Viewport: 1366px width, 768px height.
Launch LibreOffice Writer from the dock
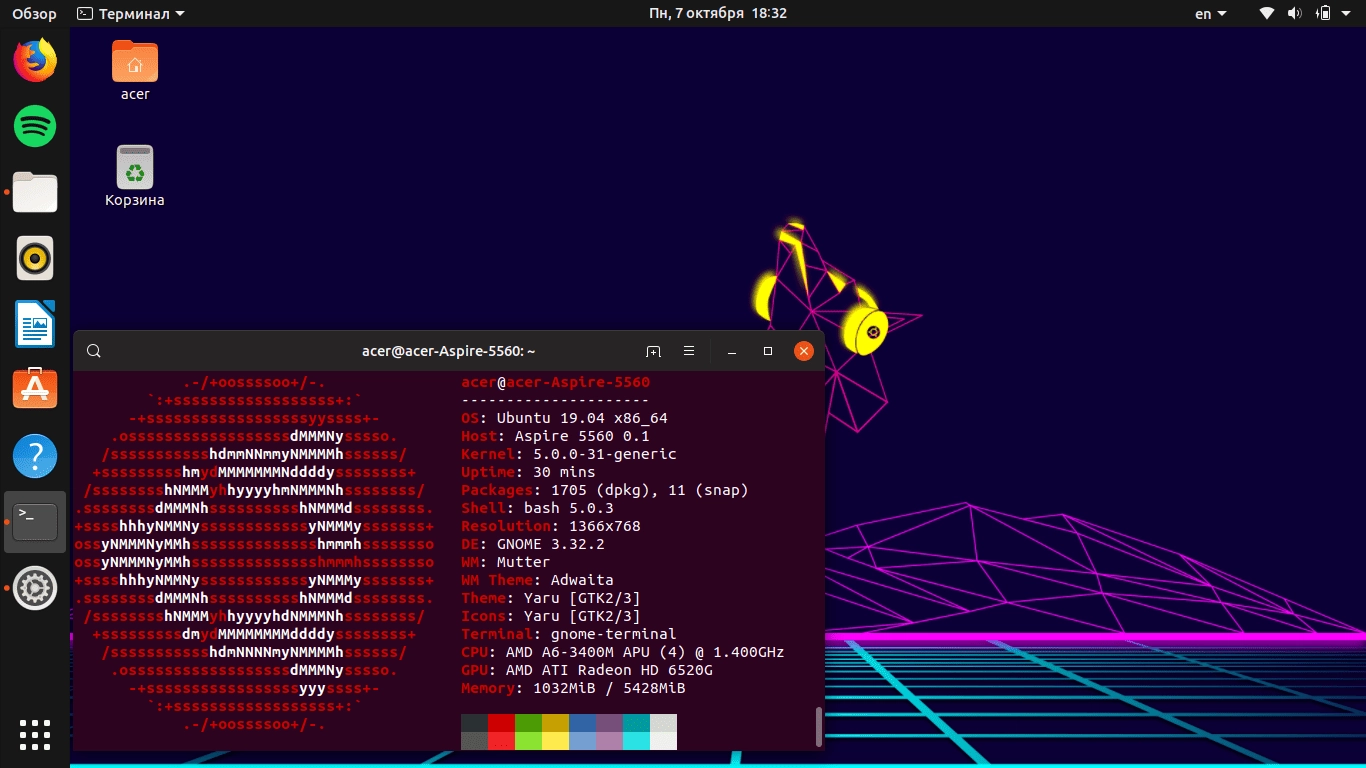pyautogui.click(x=35, y=324)
